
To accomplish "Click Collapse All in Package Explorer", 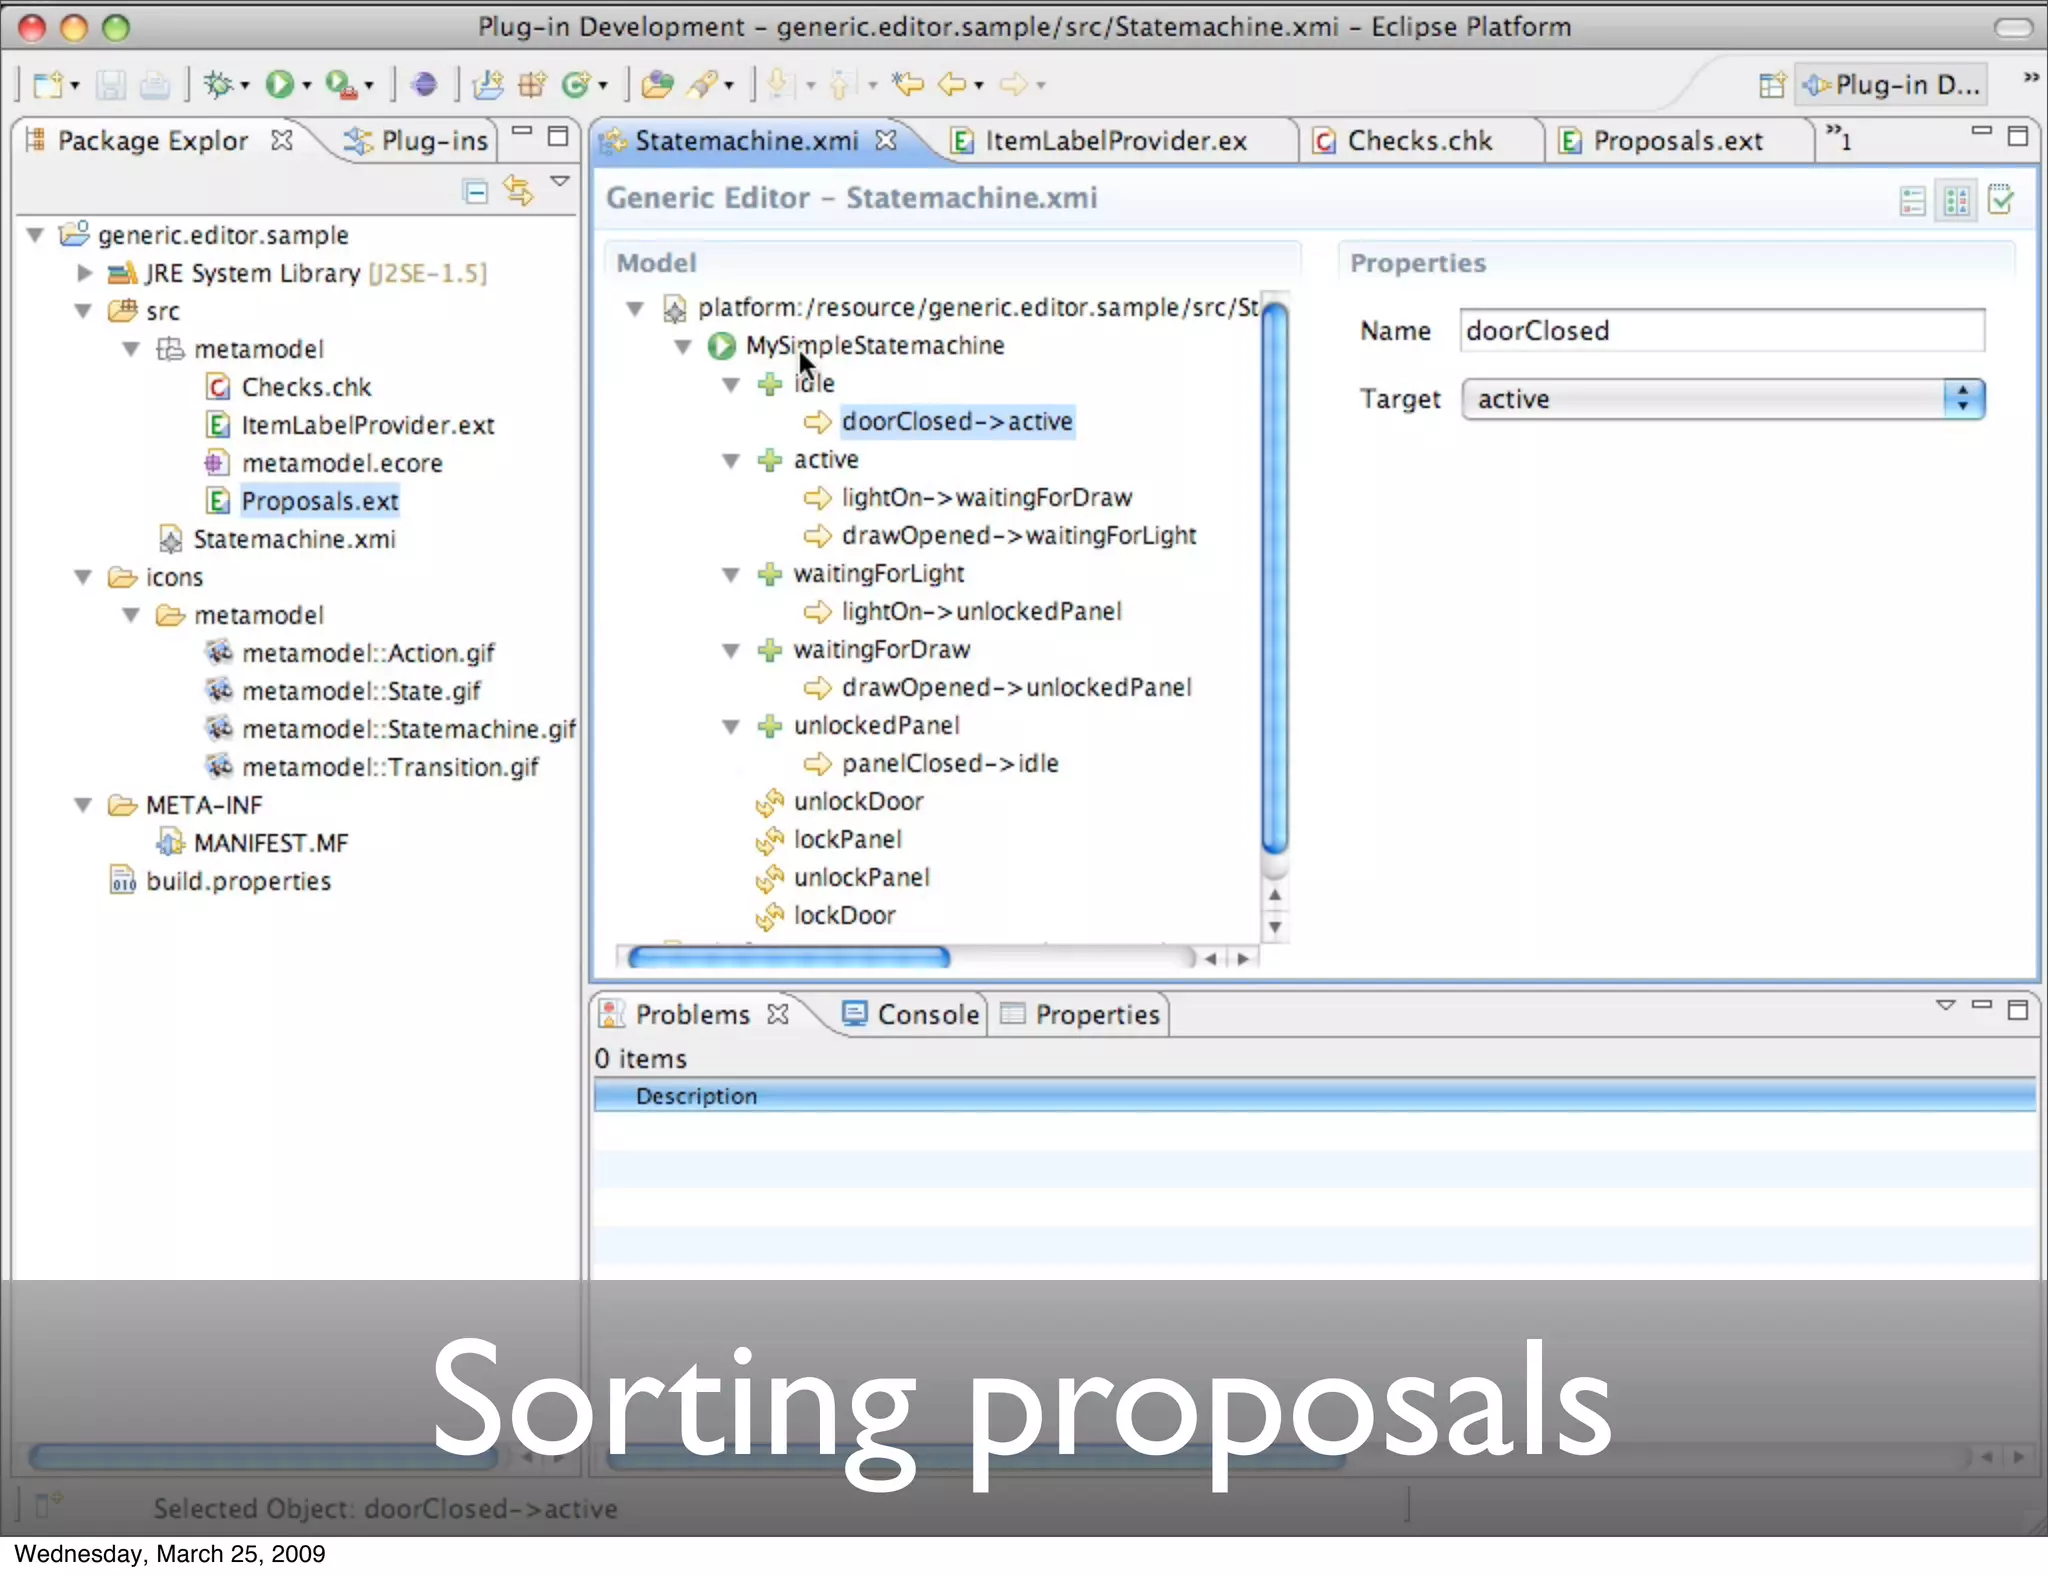I will click(x=476, y=191).
